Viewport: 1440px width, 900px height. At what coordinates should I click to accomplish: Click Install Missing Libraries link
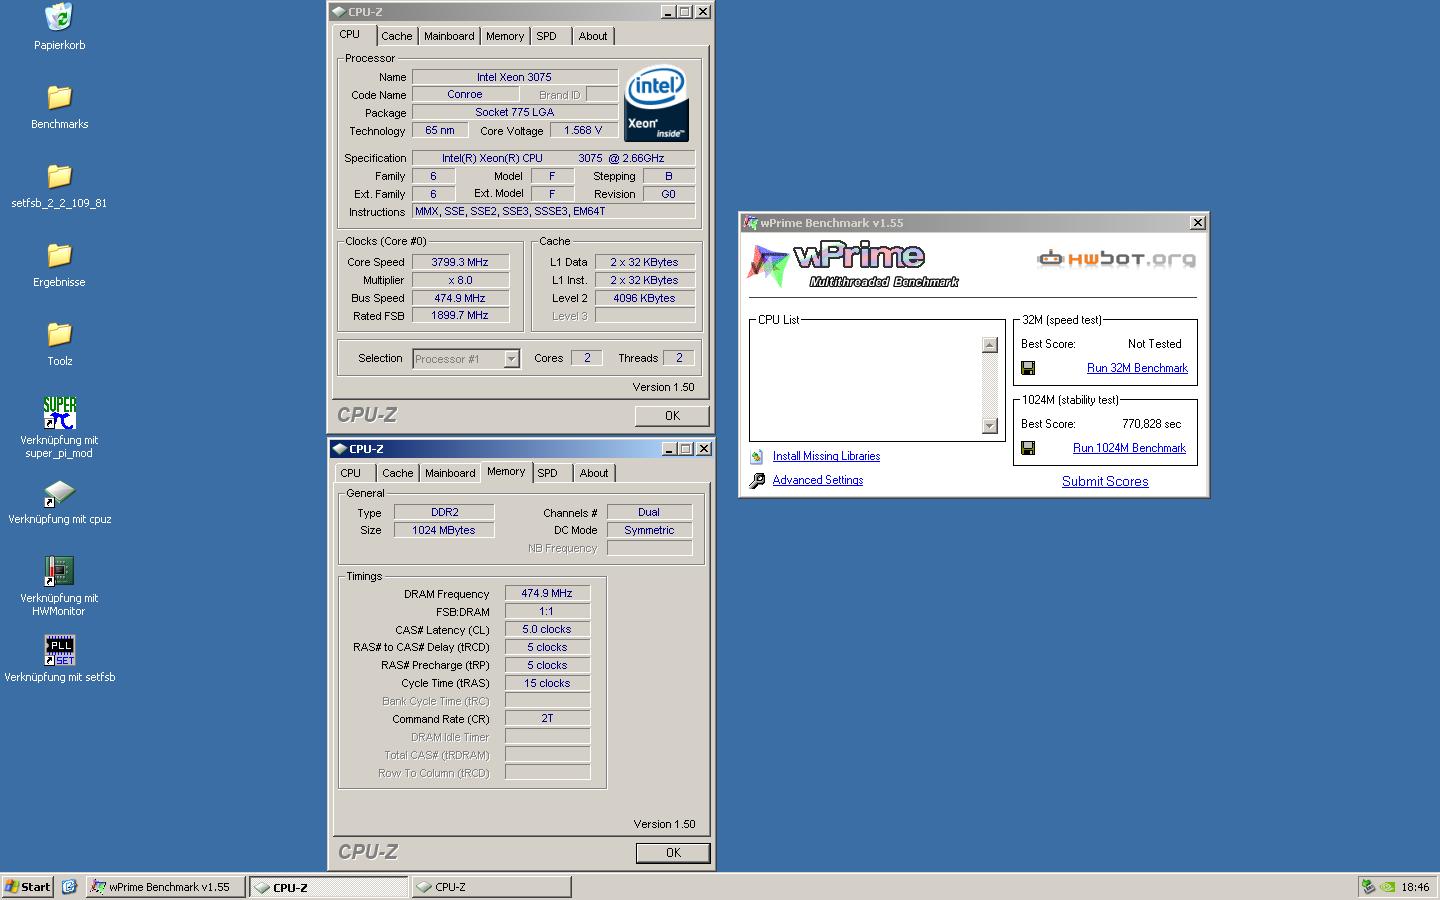826,456
